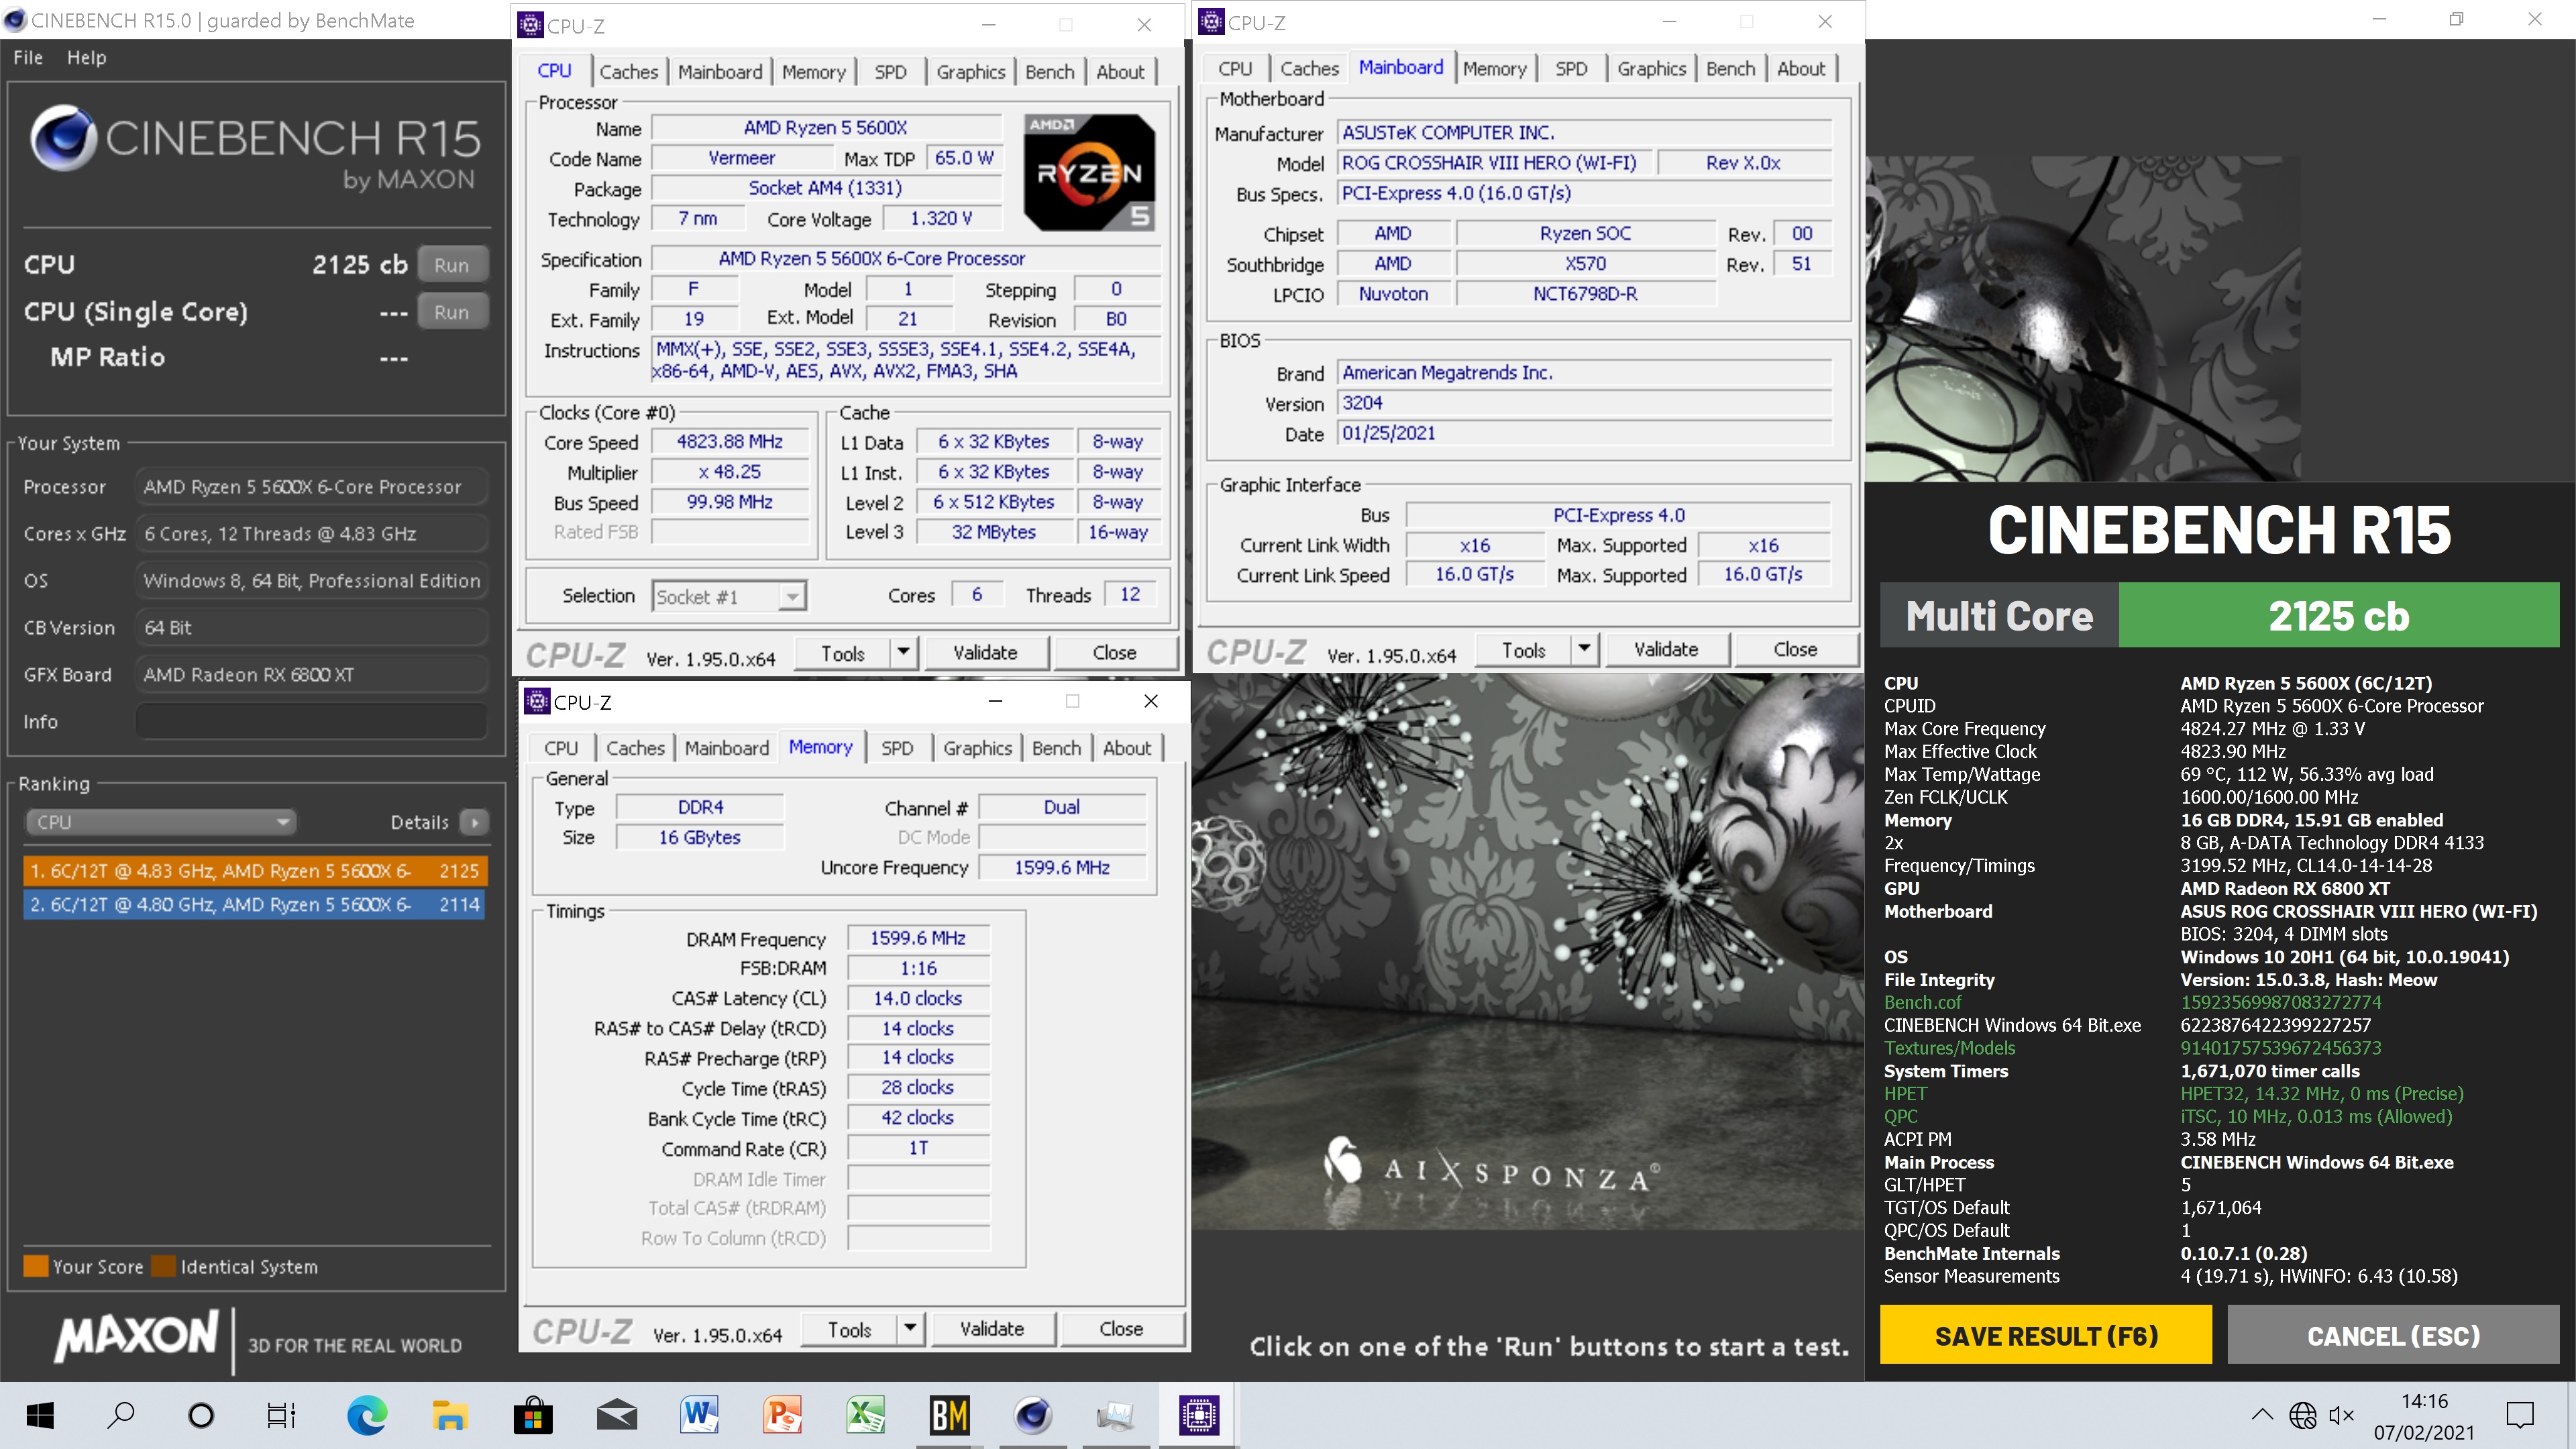The image size is (2576, 1449).
Task: Click the Info input field
Action: (x=311, y=722)
